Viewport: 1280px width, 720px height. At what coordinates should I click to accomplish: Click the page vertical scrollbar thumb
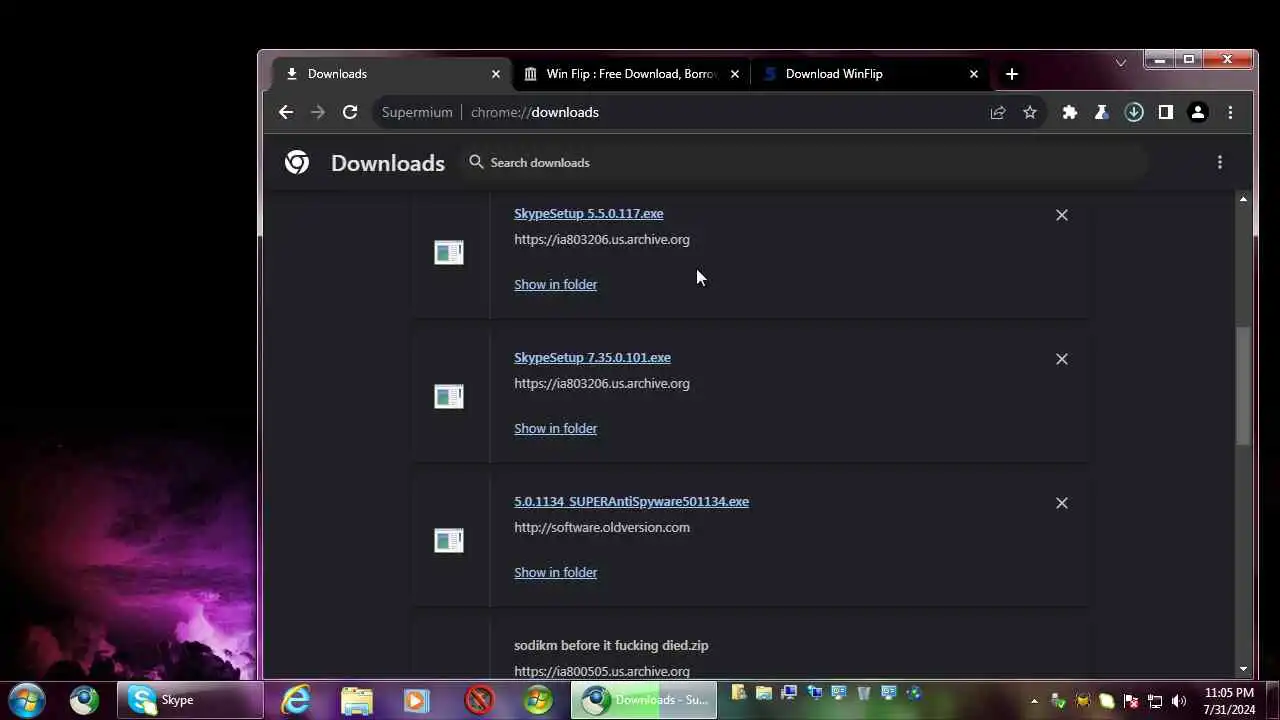click(1243, 385)
